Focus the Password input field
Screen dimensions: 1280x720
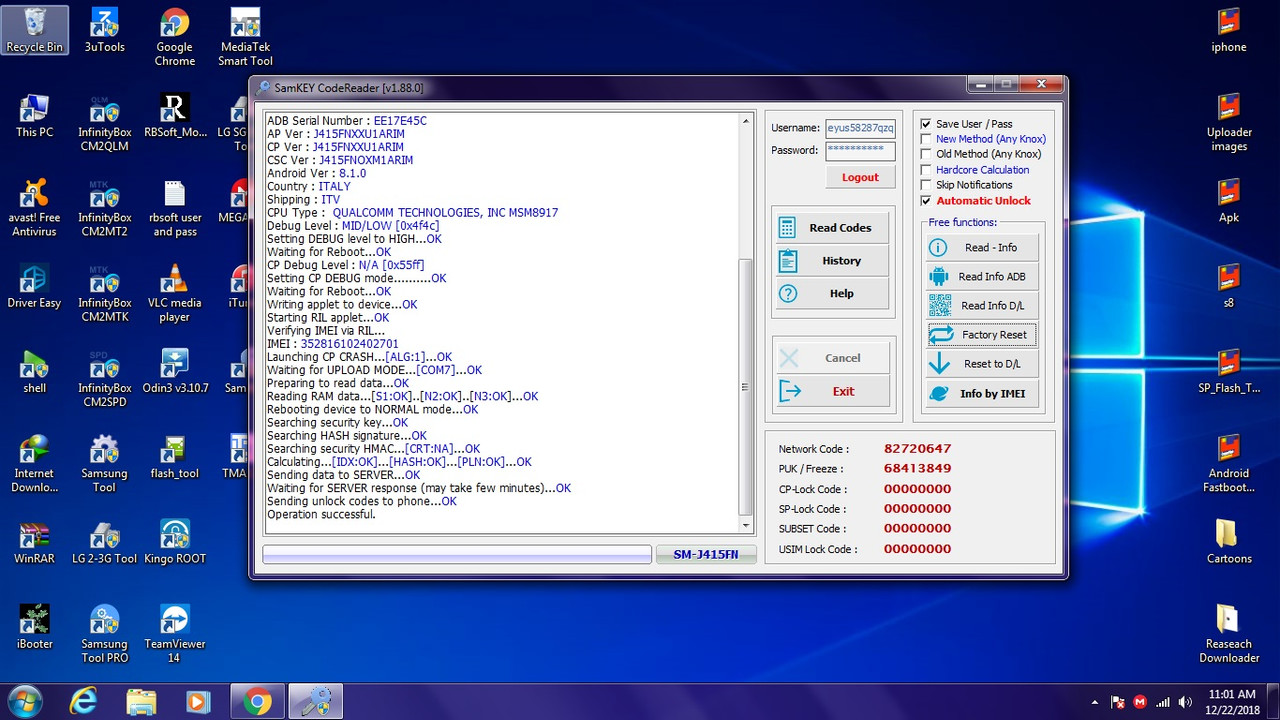[x=860, y=151]
